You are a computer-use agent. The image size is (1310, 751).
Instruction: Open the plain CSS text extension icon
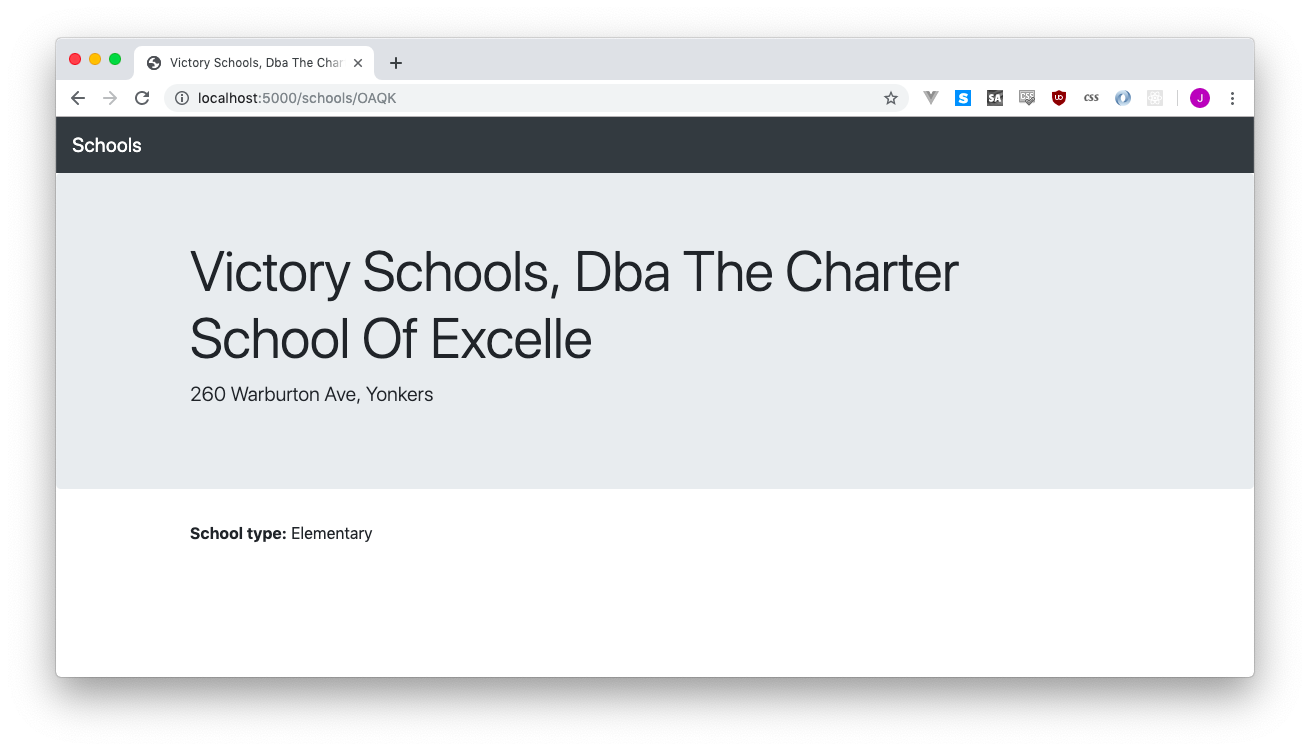point(1091,98)
